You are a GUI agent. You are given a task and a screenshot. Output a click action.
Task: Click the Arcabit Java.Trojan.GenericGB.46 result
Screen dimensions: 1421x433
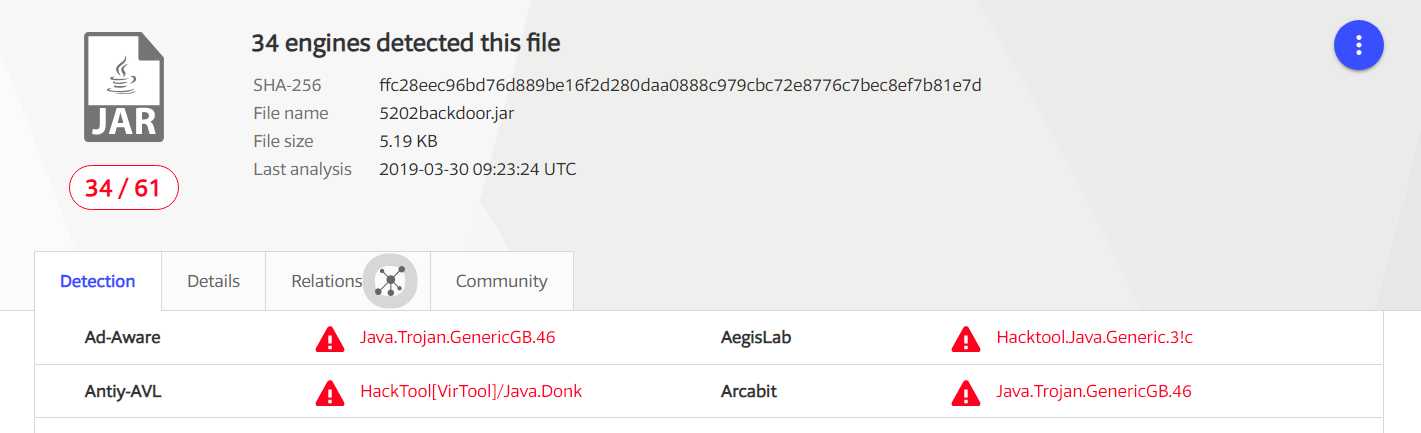1094,391
